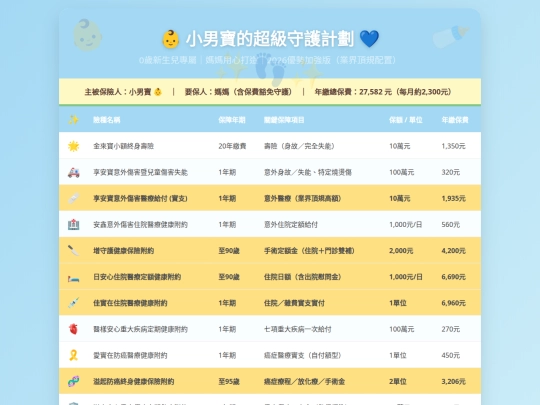540x405 pixels.
Task: Select the 安鑫意外傷害住院醫療健康附約 name
Action: coord(141,225)
